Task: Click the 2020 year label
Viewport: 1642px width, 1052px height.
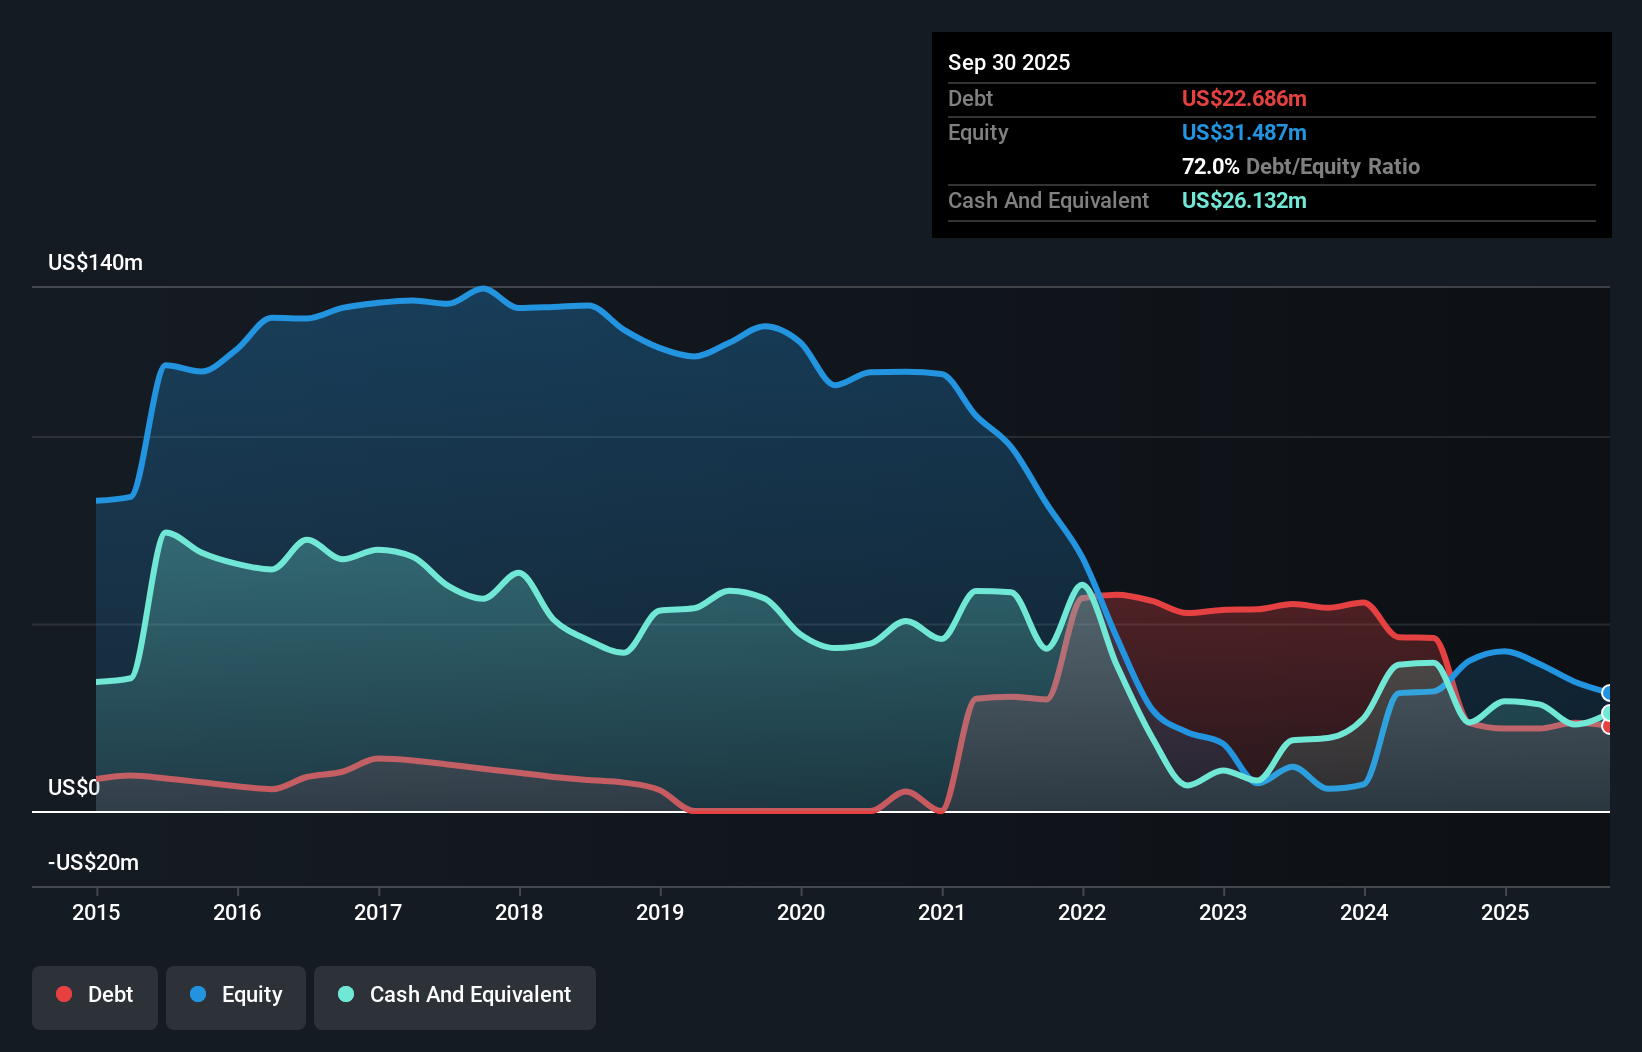Action: pos(800,912)
